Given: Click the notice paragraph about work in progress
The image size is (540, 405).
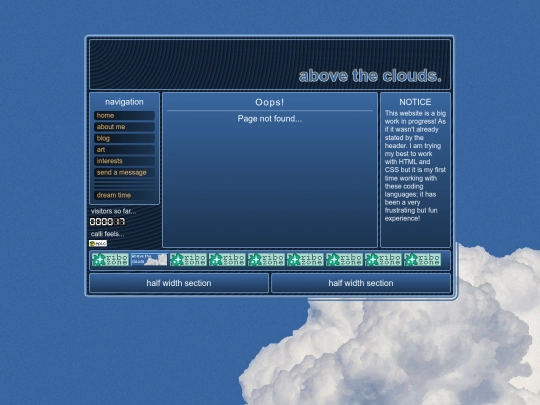Looking at the screenshot, I should (x=415, y=166).
